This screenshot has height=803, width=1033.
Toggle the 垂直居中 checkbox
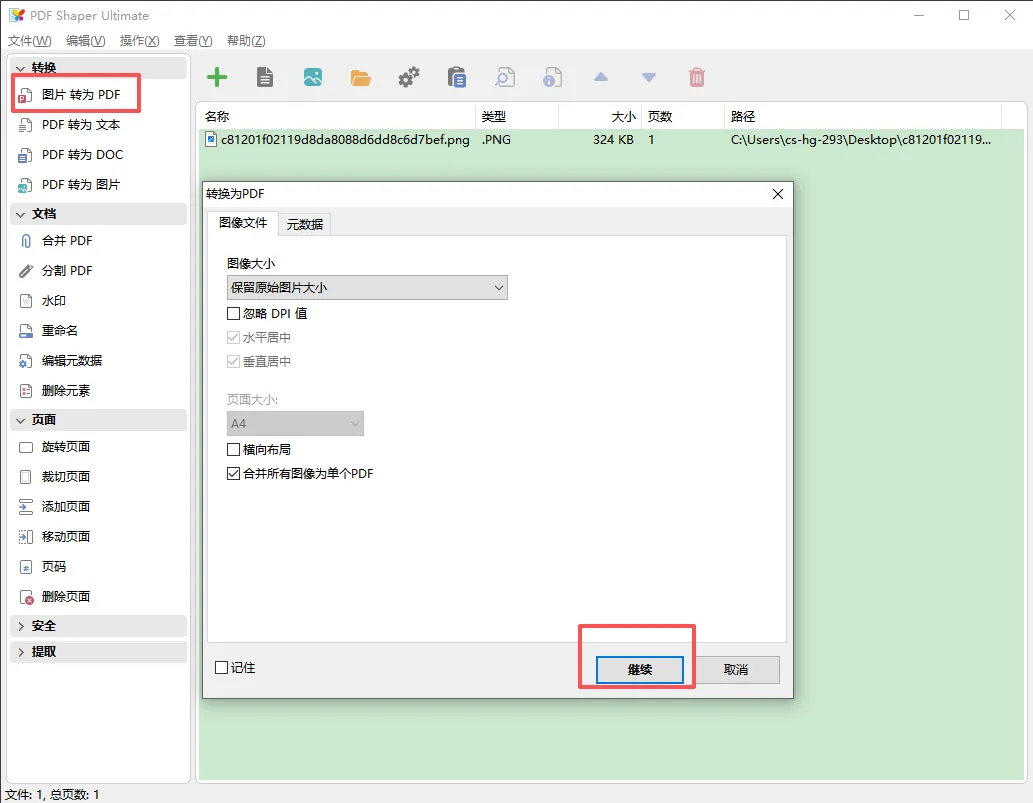[x=233, y=362]
